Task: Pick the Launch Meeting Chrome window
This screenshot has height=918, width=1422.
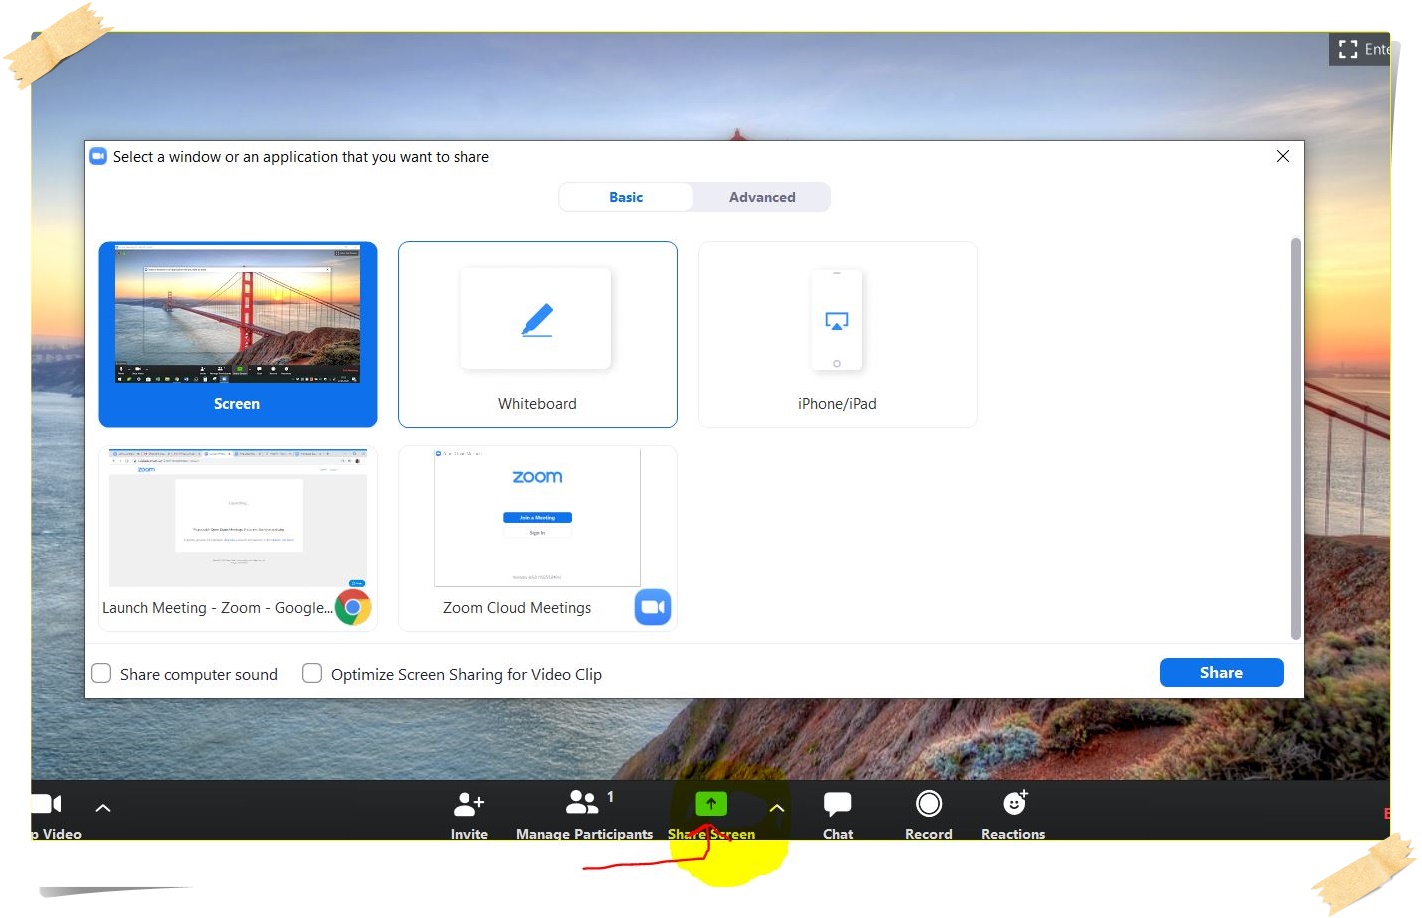Action: (238, 538)
